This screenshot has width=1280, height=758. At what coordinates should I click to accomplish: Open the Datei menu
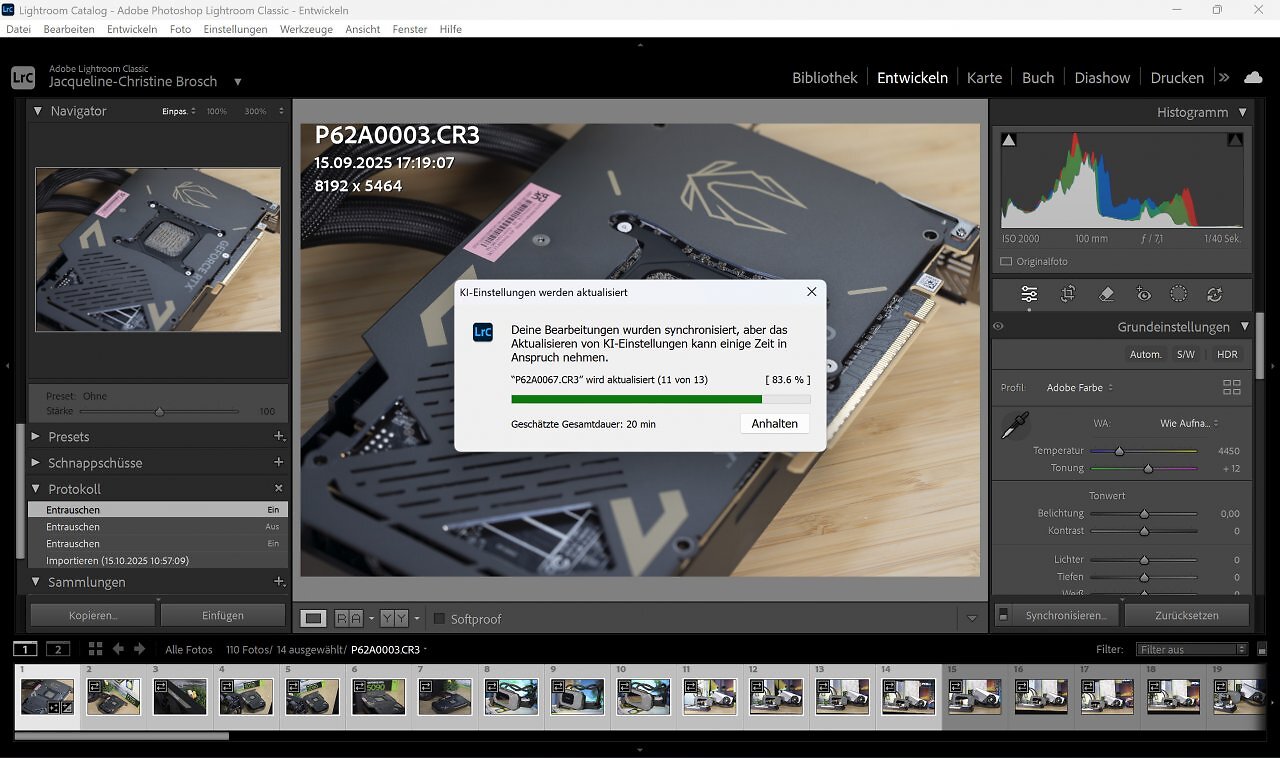click(18, 29)
